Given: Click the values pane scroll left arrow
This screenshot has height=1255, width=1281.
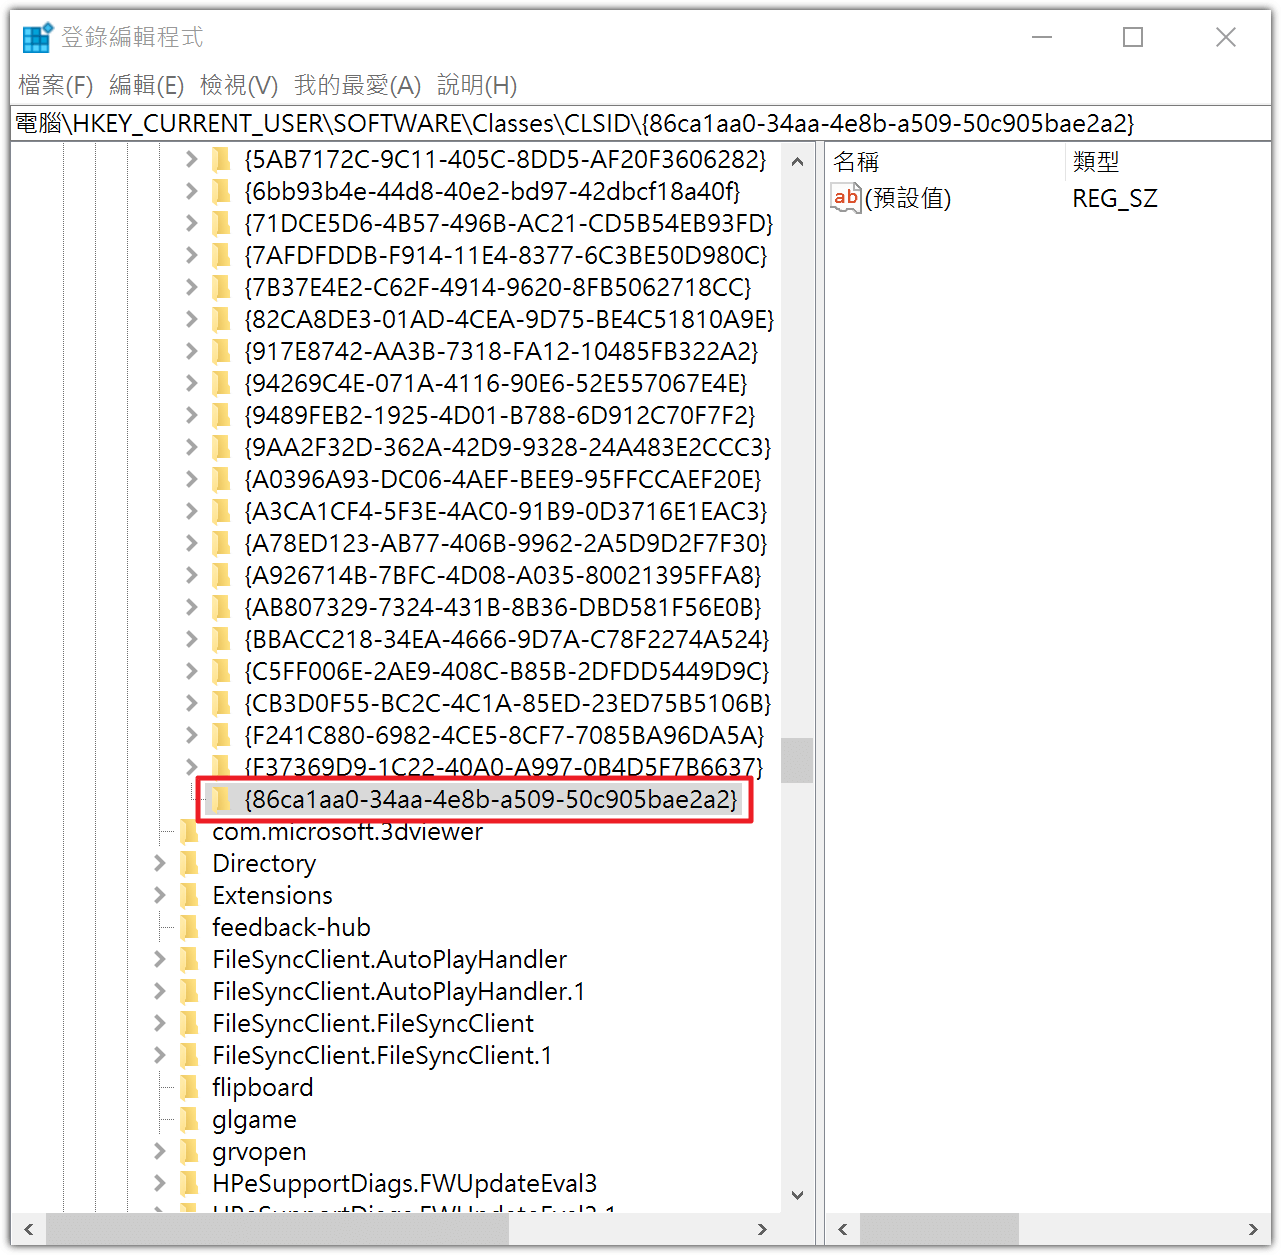Looking at the screenshot, I should click(843, 1229).
